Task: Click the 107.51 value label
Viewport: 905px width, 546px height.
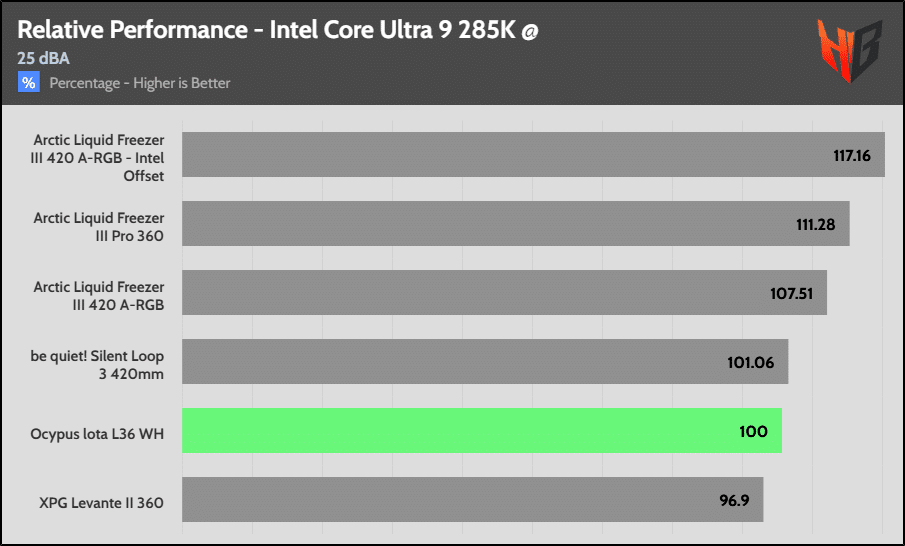Action: (791, 293)
